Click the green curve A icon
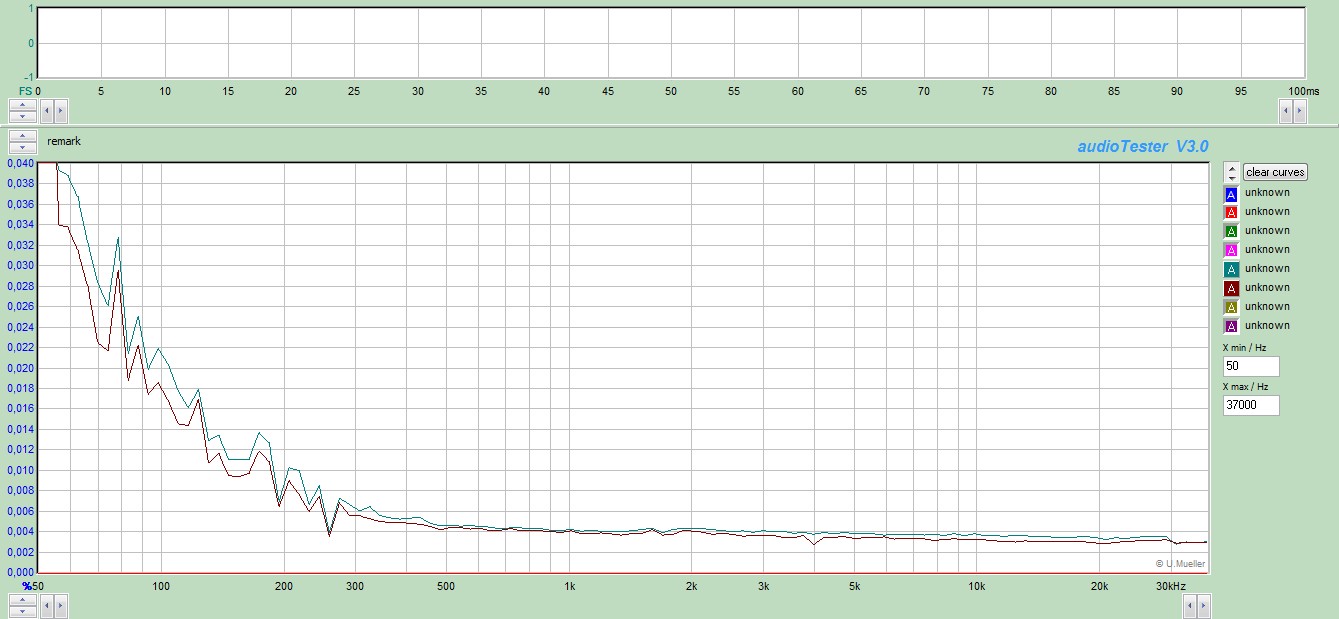 (x=1231, y=232)
